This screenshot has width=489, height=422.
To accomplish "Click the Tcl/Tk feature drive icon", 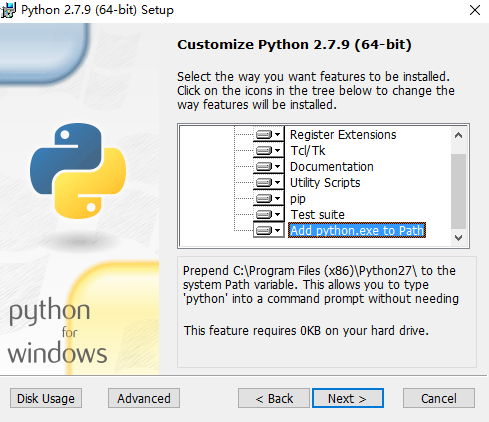I will [268, 150].
